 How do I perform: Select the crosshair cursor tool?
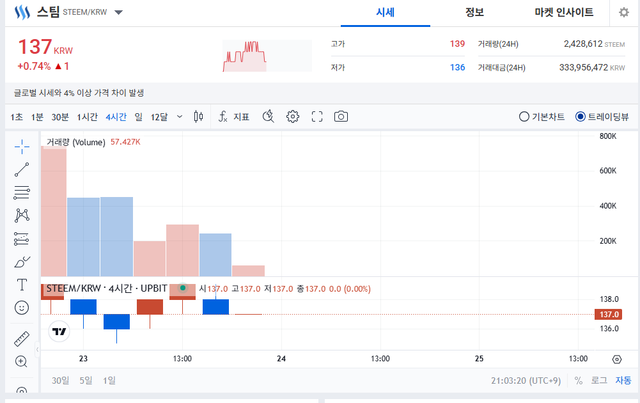pos(22,146)
